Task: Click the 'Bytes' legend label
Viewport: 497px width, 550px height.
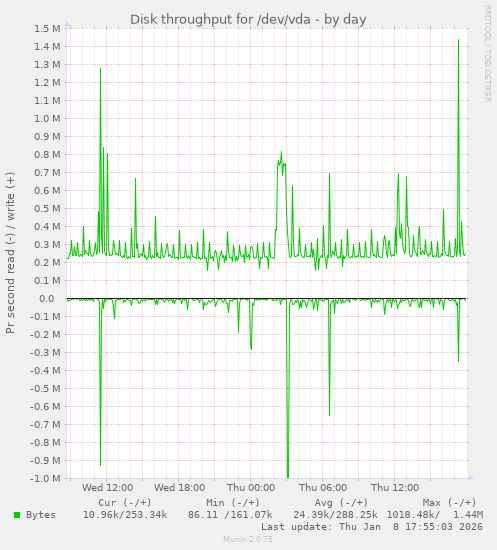Action: tap(41, 515)
